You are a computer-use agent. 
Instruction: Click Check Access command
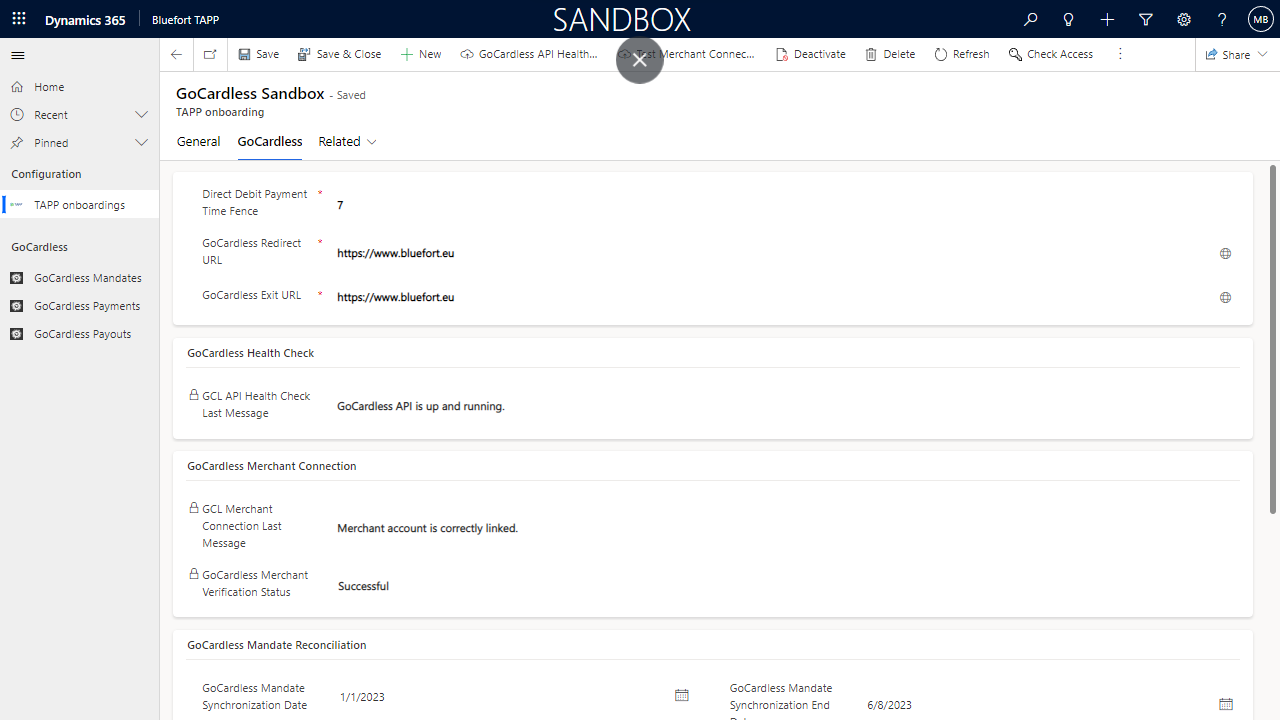click(1051, 55)
